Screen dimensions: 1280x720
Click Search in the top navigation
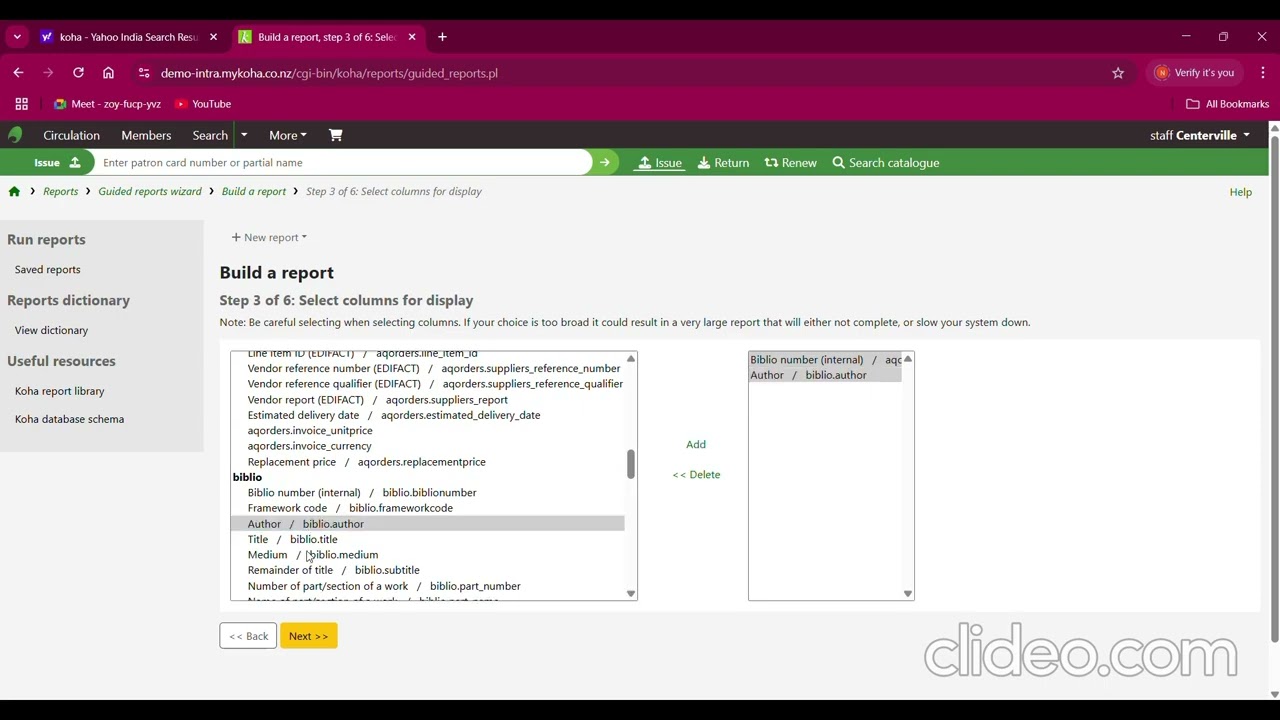(x=210, y=135)
